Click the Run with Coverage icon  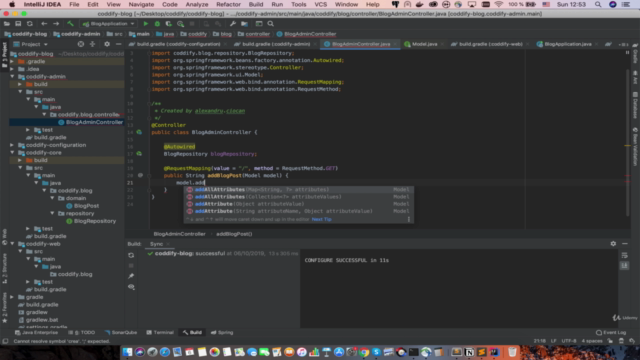point(169,24)
